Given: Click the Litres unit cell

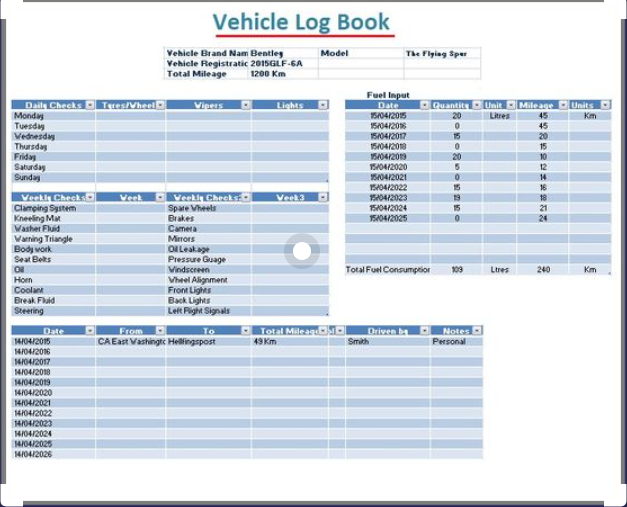Looking at the screenshot, I should pyautogui.click(x=499, y=116).
